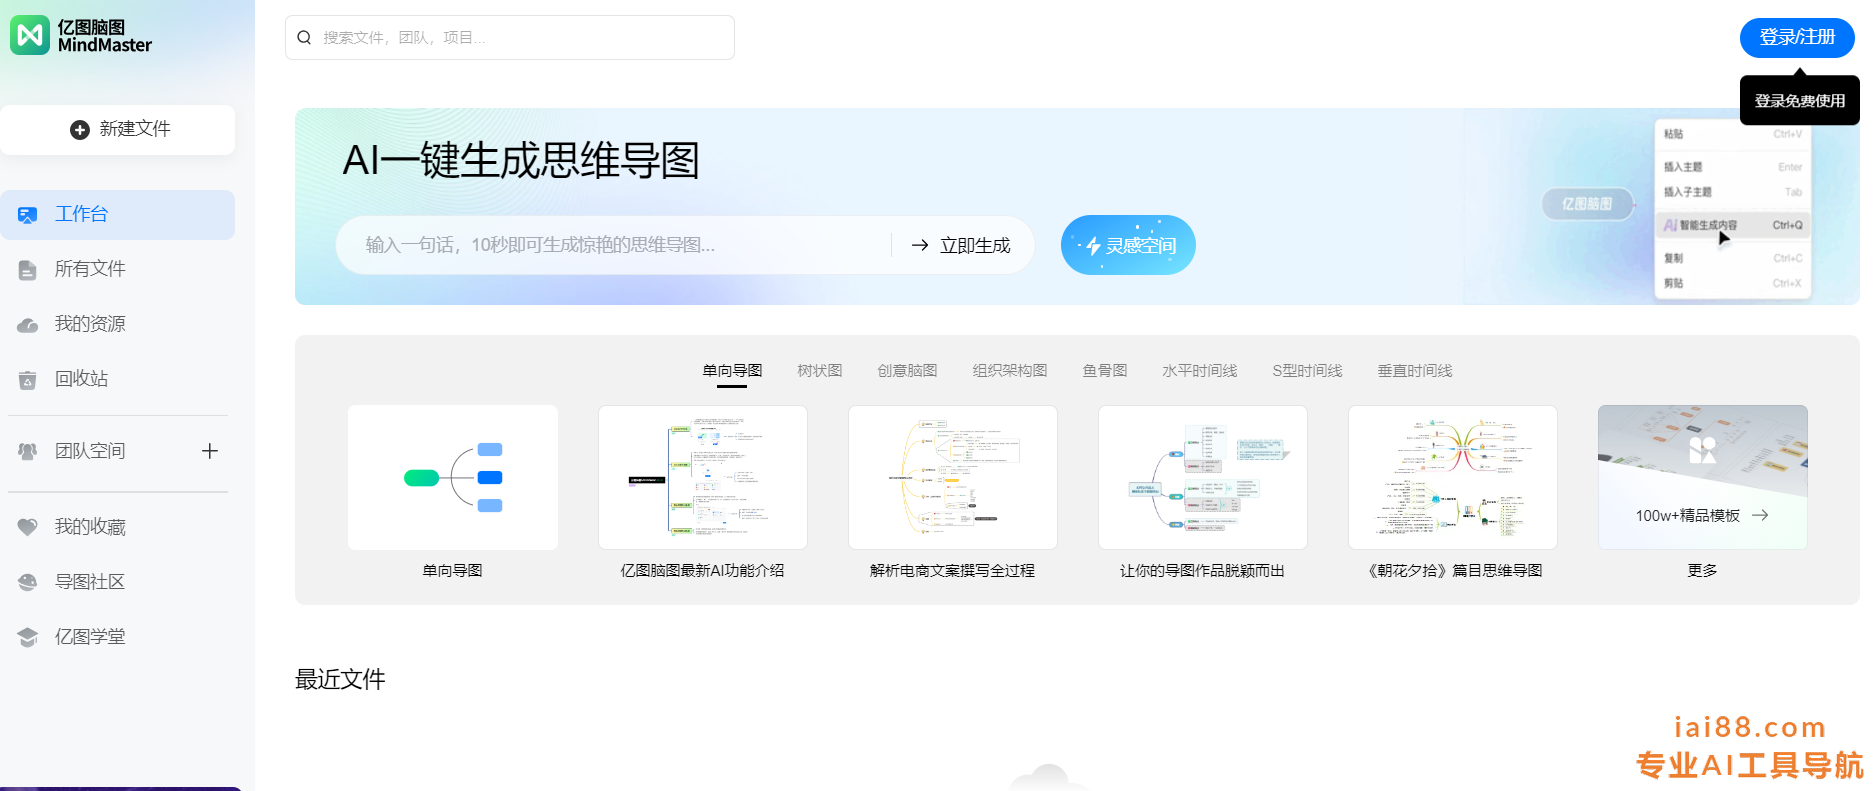The height and width of the screenshot is (791, 1876).
Task: Click the AI prompt input box
Action: click(615, 245)
